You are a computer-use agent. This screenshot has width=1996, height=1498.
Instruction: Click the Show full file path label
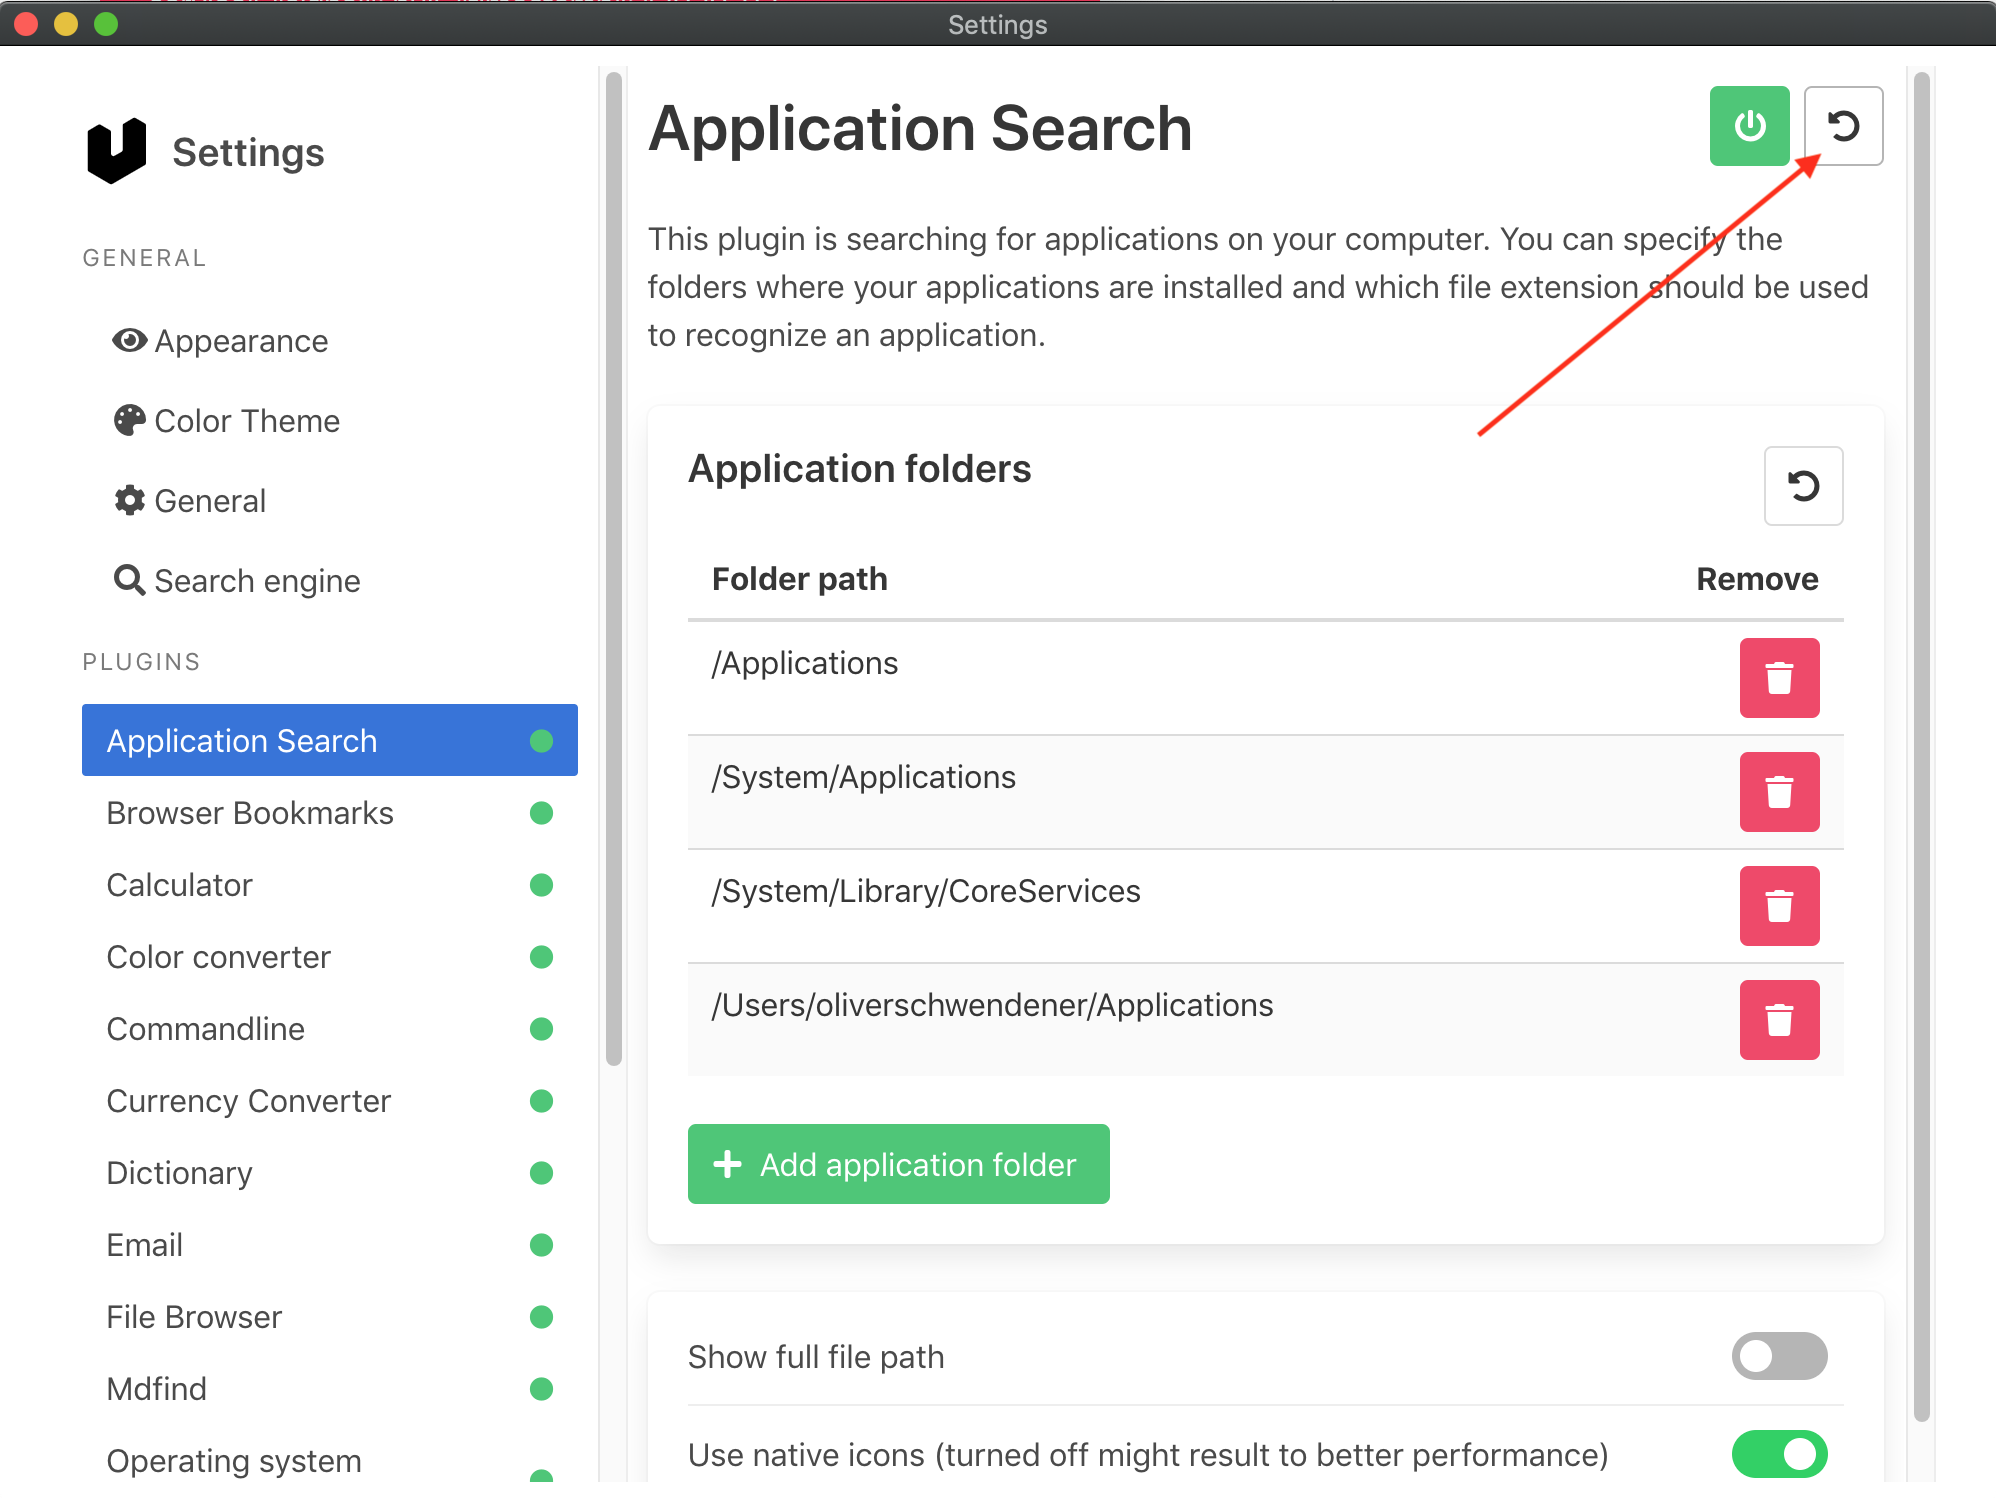[816, 1357]
